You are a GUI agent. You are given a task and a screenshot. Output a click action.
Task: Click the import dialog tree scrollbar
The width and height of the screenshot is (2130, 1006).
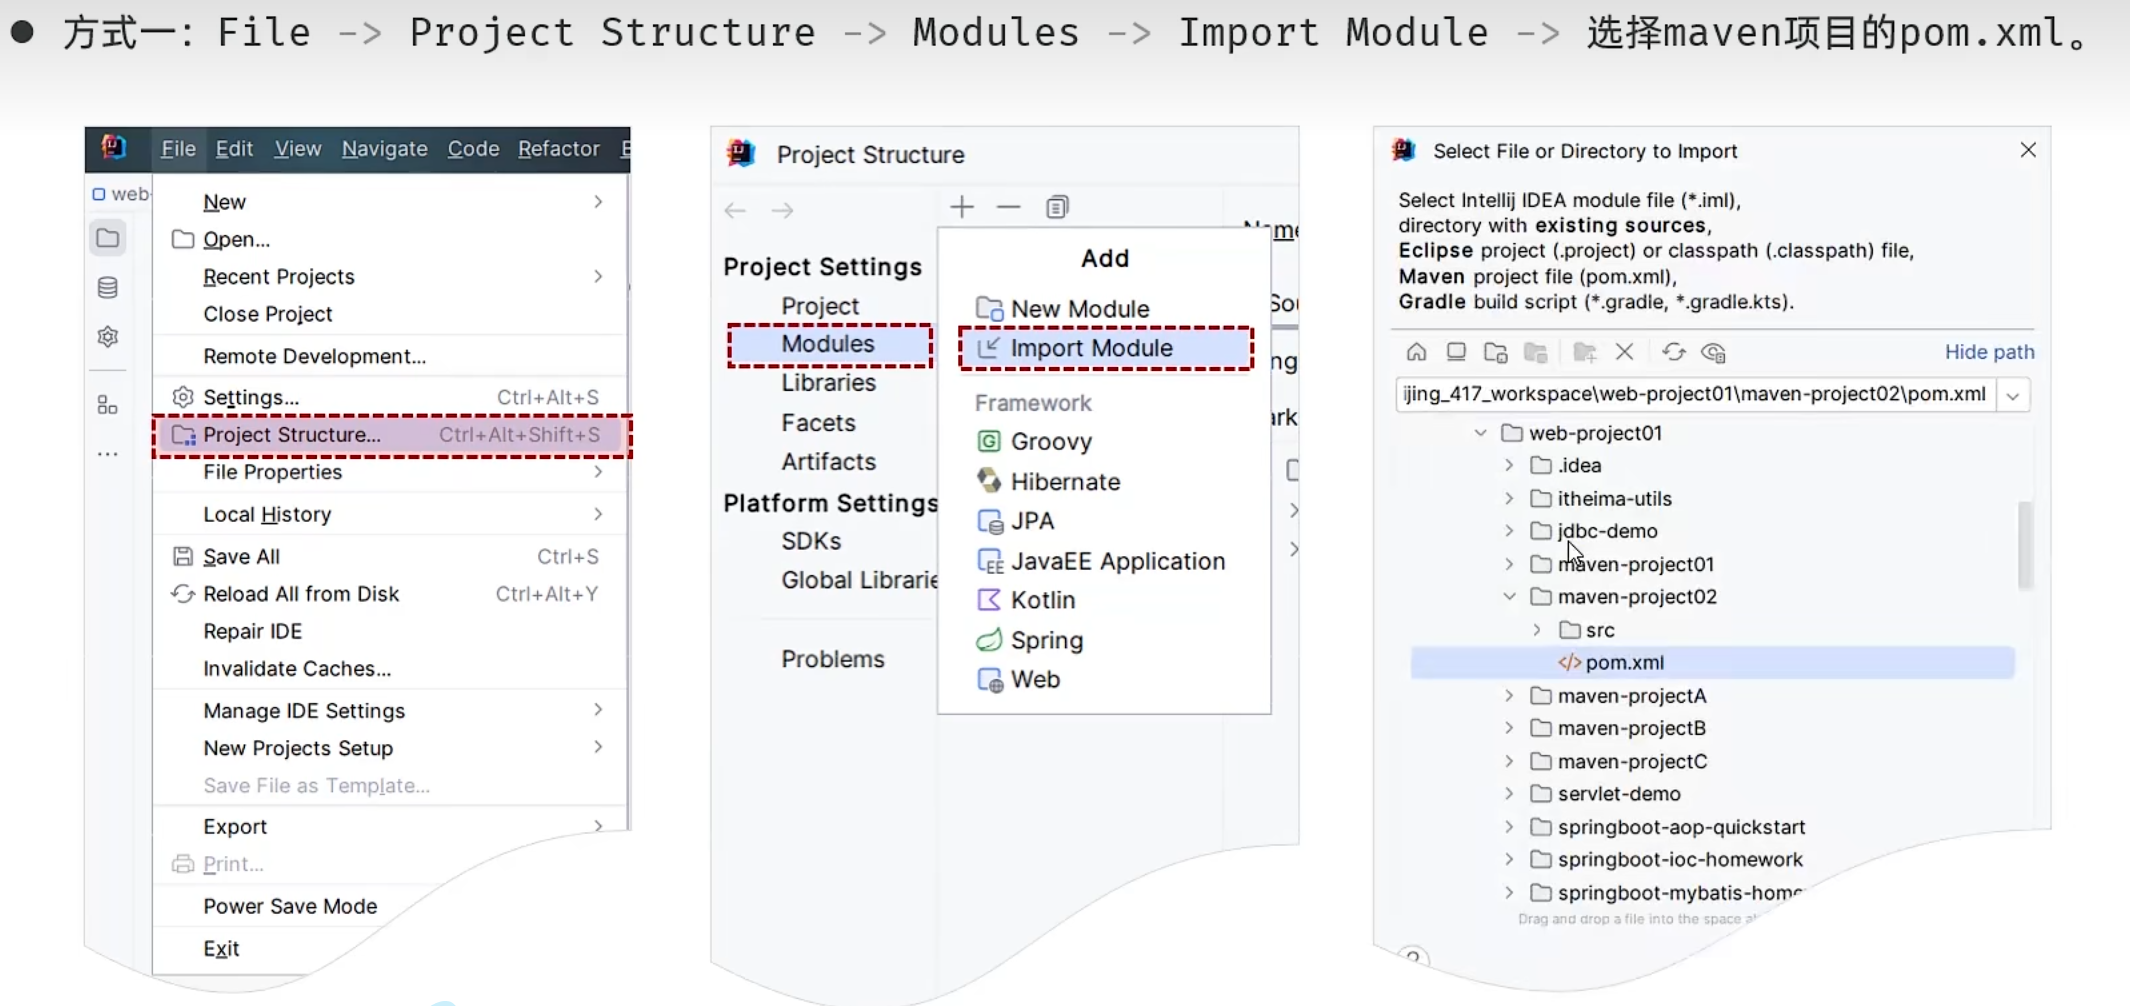2026,546
